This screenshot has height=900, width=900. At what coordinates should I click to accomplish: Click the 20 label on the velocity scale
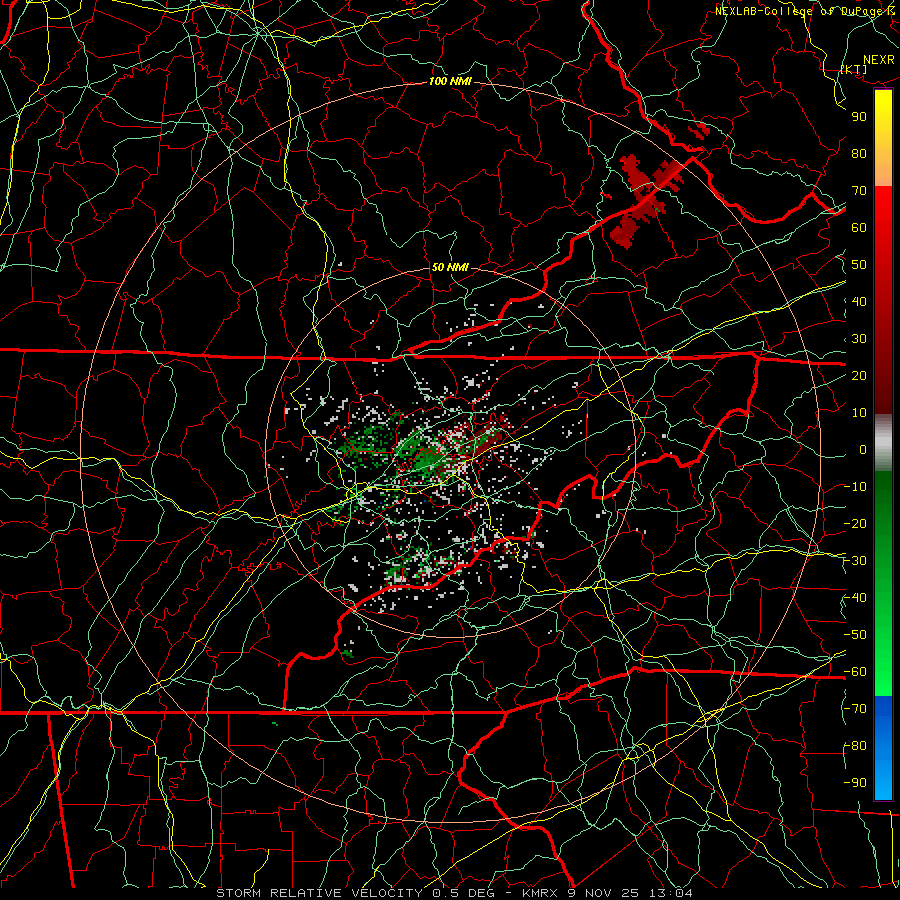click(x=859, y=376)
